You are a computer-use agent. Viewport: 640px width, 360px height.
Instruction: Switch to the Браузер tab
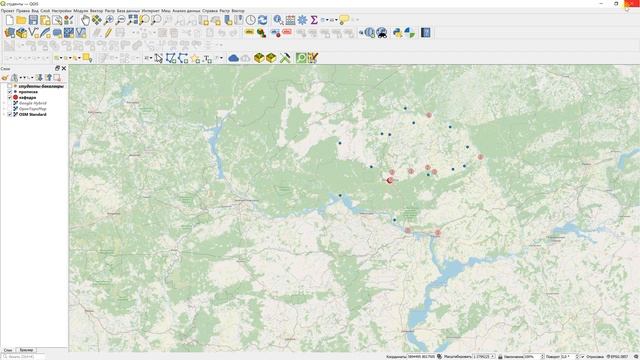click(27, 350)
